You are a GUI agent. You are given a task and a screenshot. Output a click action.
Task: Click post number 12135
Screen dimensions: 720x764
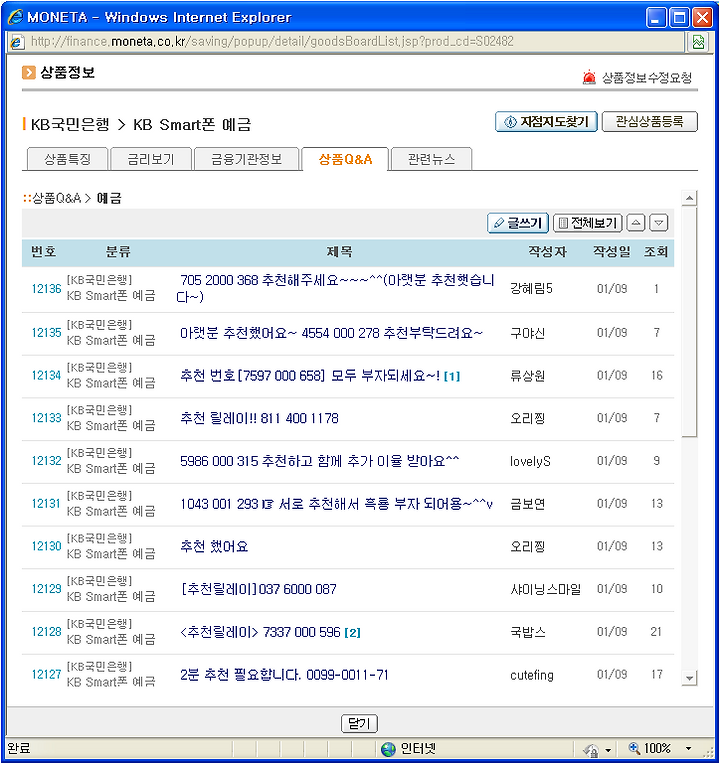coord(46,333)
